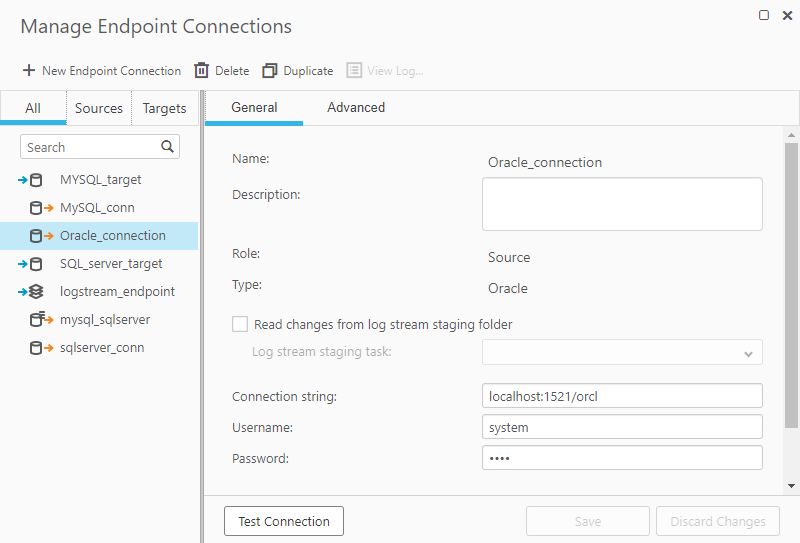Click the MYSQL_target endpoint icon
This screenshot has height=543, width=800.
31,180
